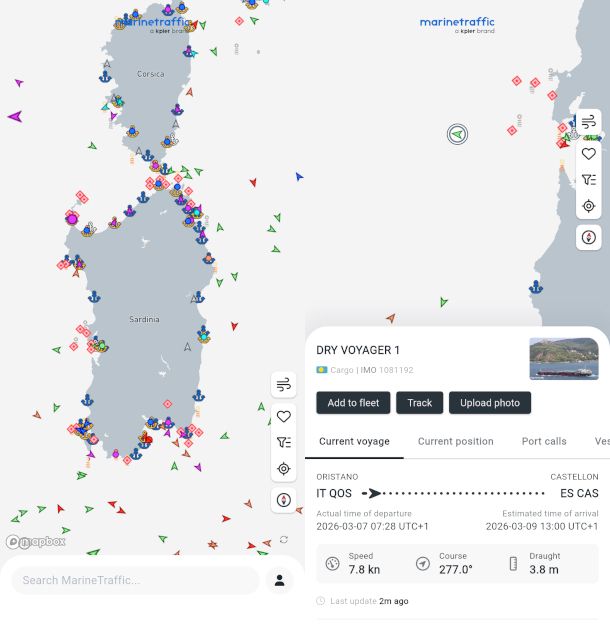This screenshot has width=610, height=627.
Task: Click the Draught 3.8 m value
Action: 544,569
